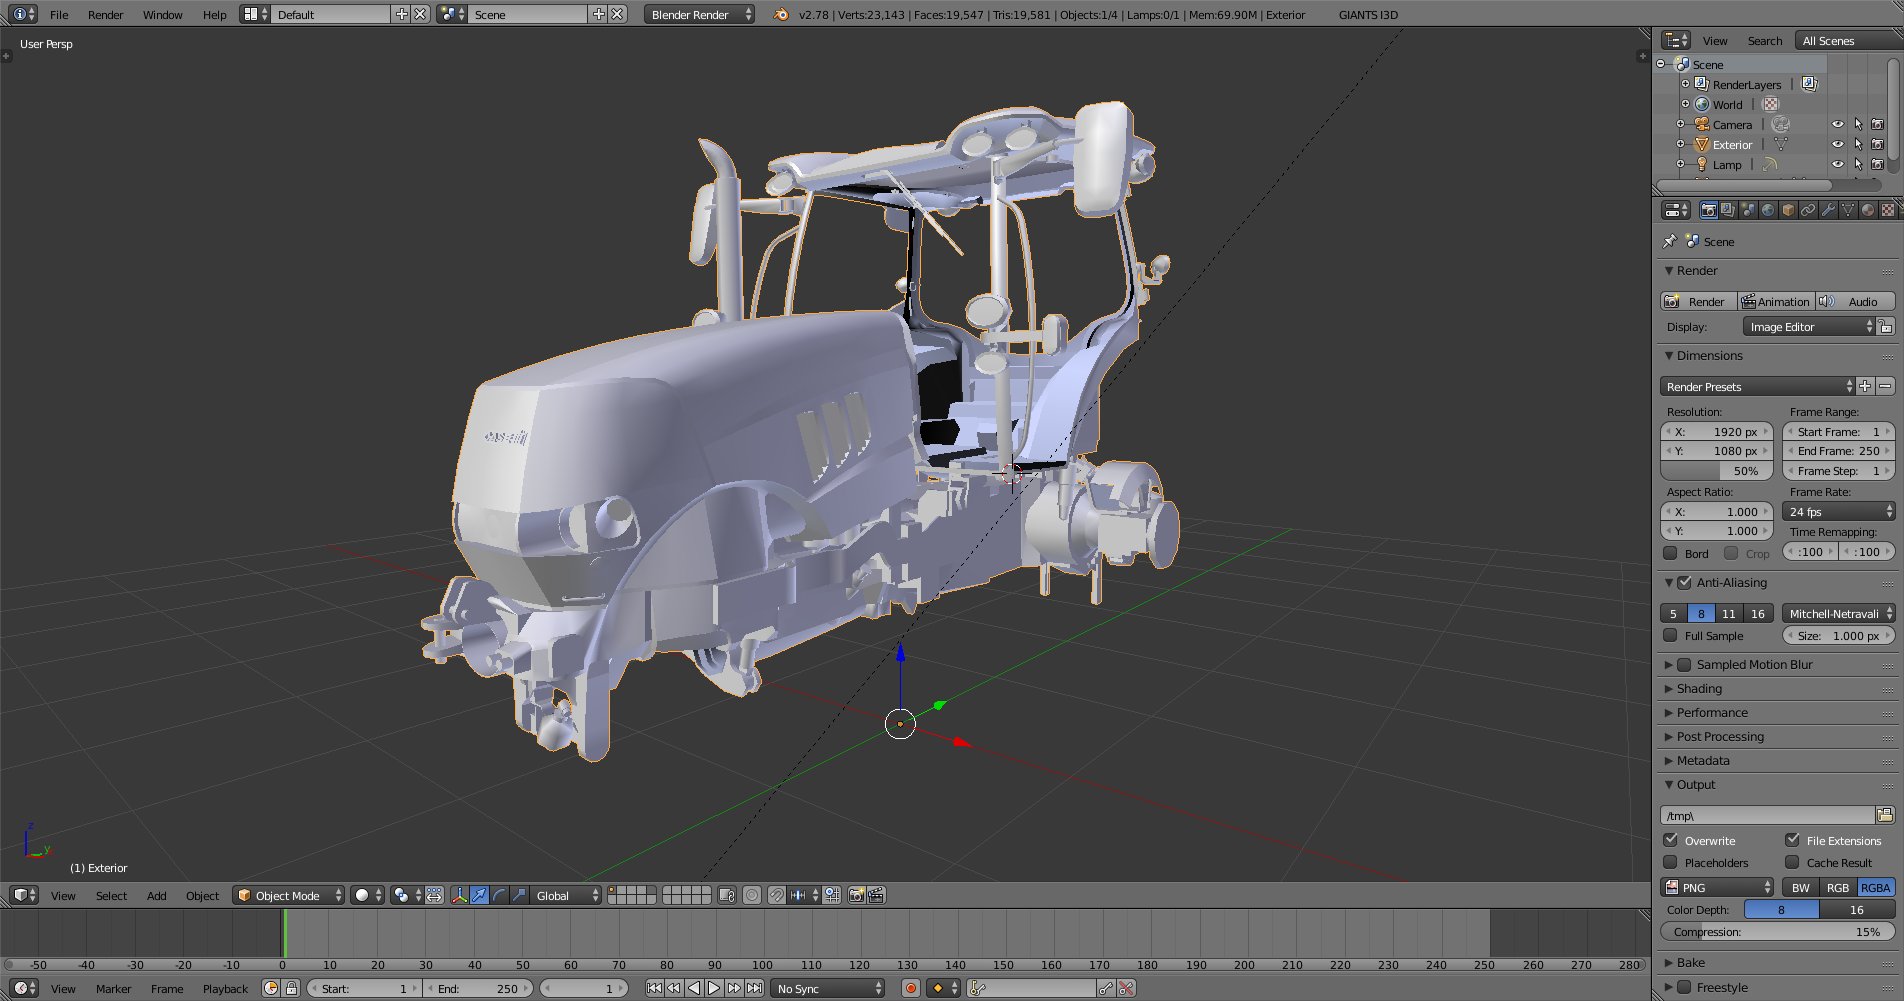Open the Image Editor display dropdown
The image size is (1904, 1001).
pos(1809,327)
